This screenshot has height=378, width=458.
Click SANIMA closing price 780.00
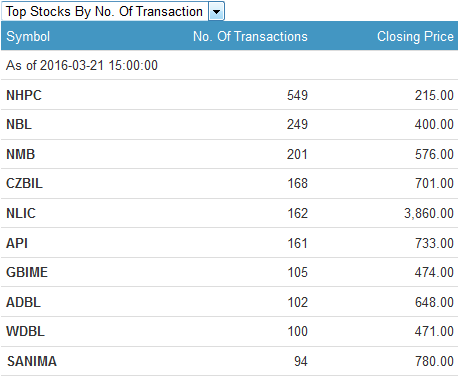(x=434, y=362)
